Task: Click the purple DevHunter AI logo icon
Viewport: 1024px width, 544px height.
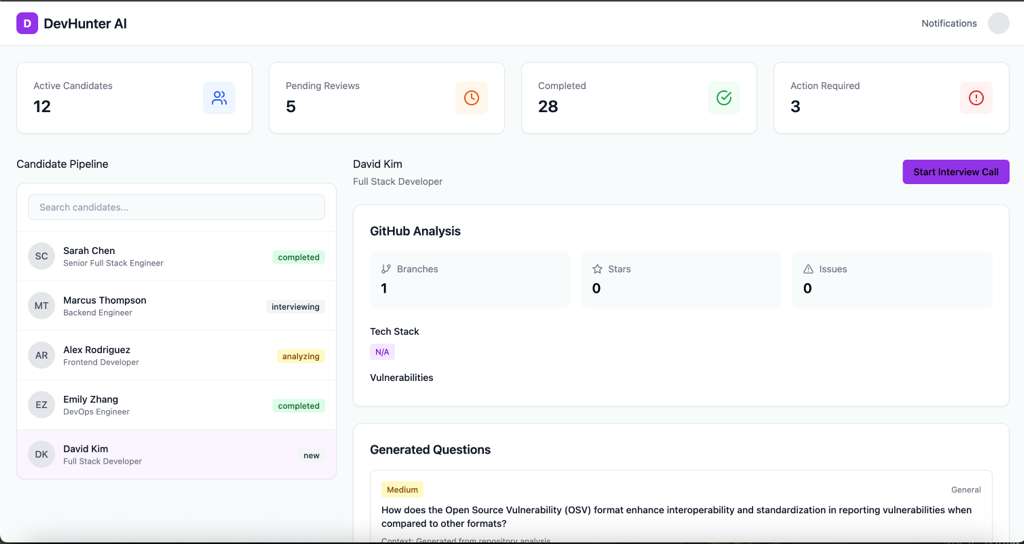Action: click(27, 24)
